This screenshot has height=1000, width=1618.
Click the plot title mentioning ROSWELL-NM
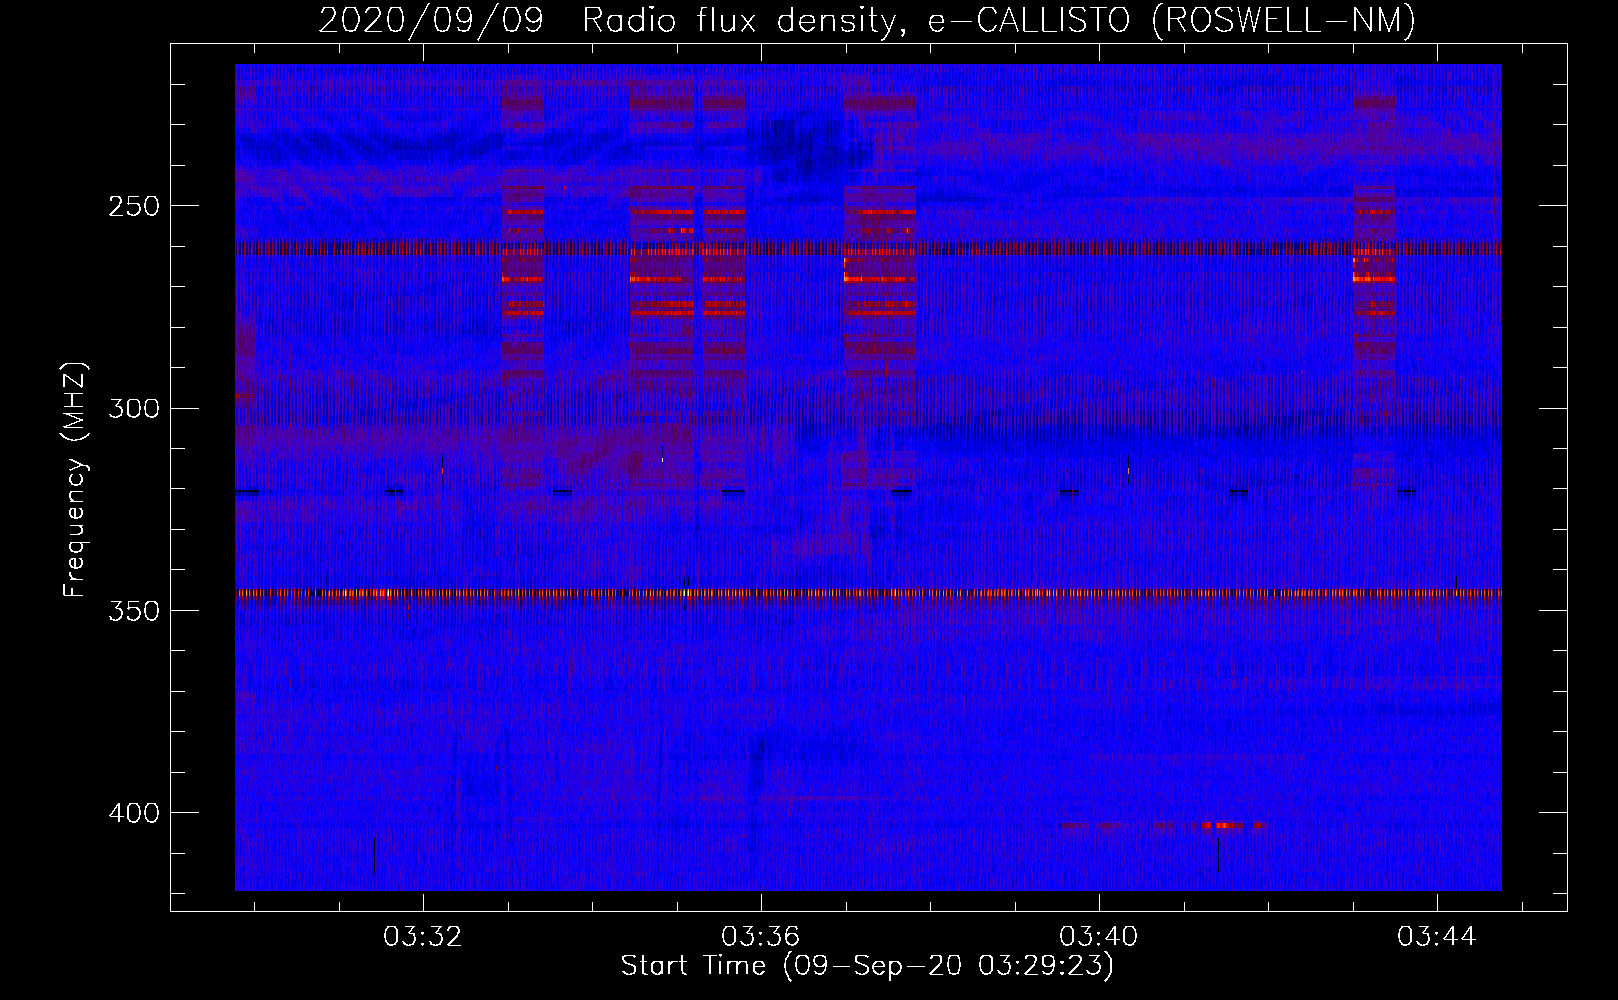[x=867, y=20]
